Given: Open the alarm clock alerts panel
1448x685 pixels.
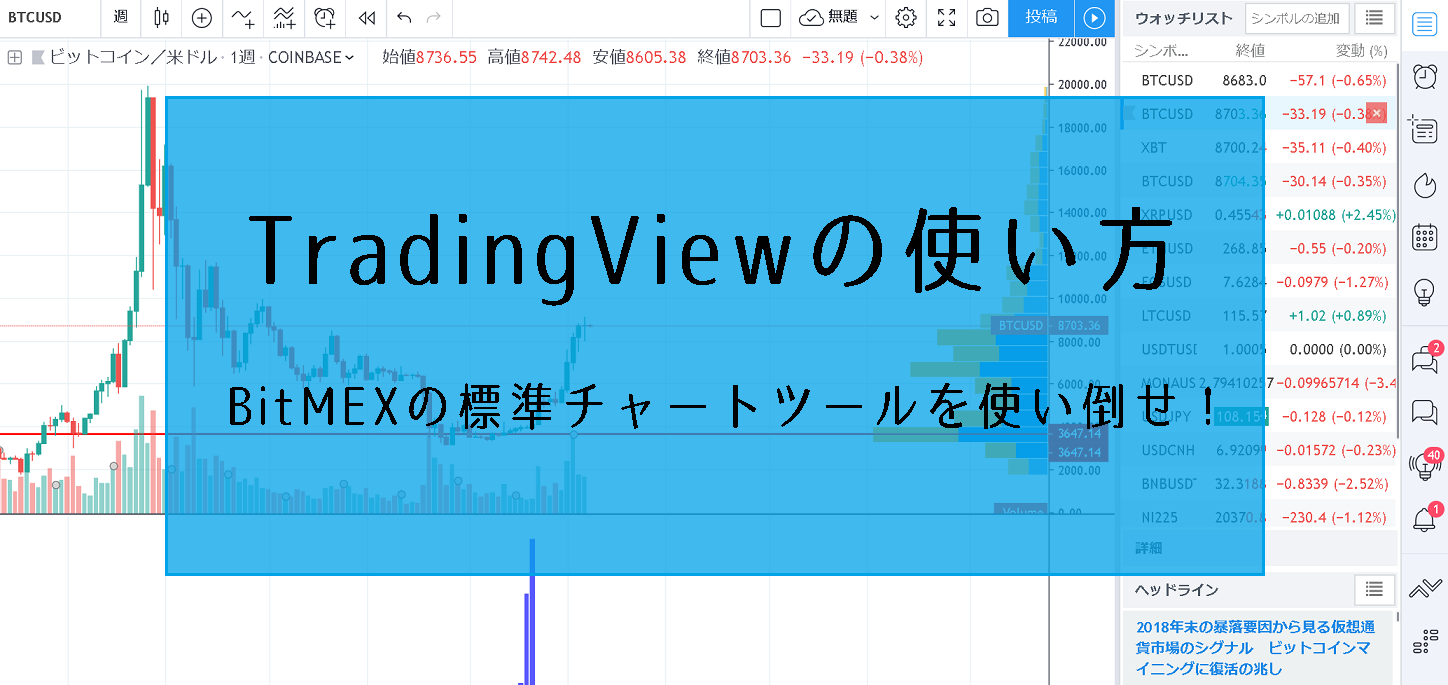Looking at the screenshot, I should (x=1424, y=75).
